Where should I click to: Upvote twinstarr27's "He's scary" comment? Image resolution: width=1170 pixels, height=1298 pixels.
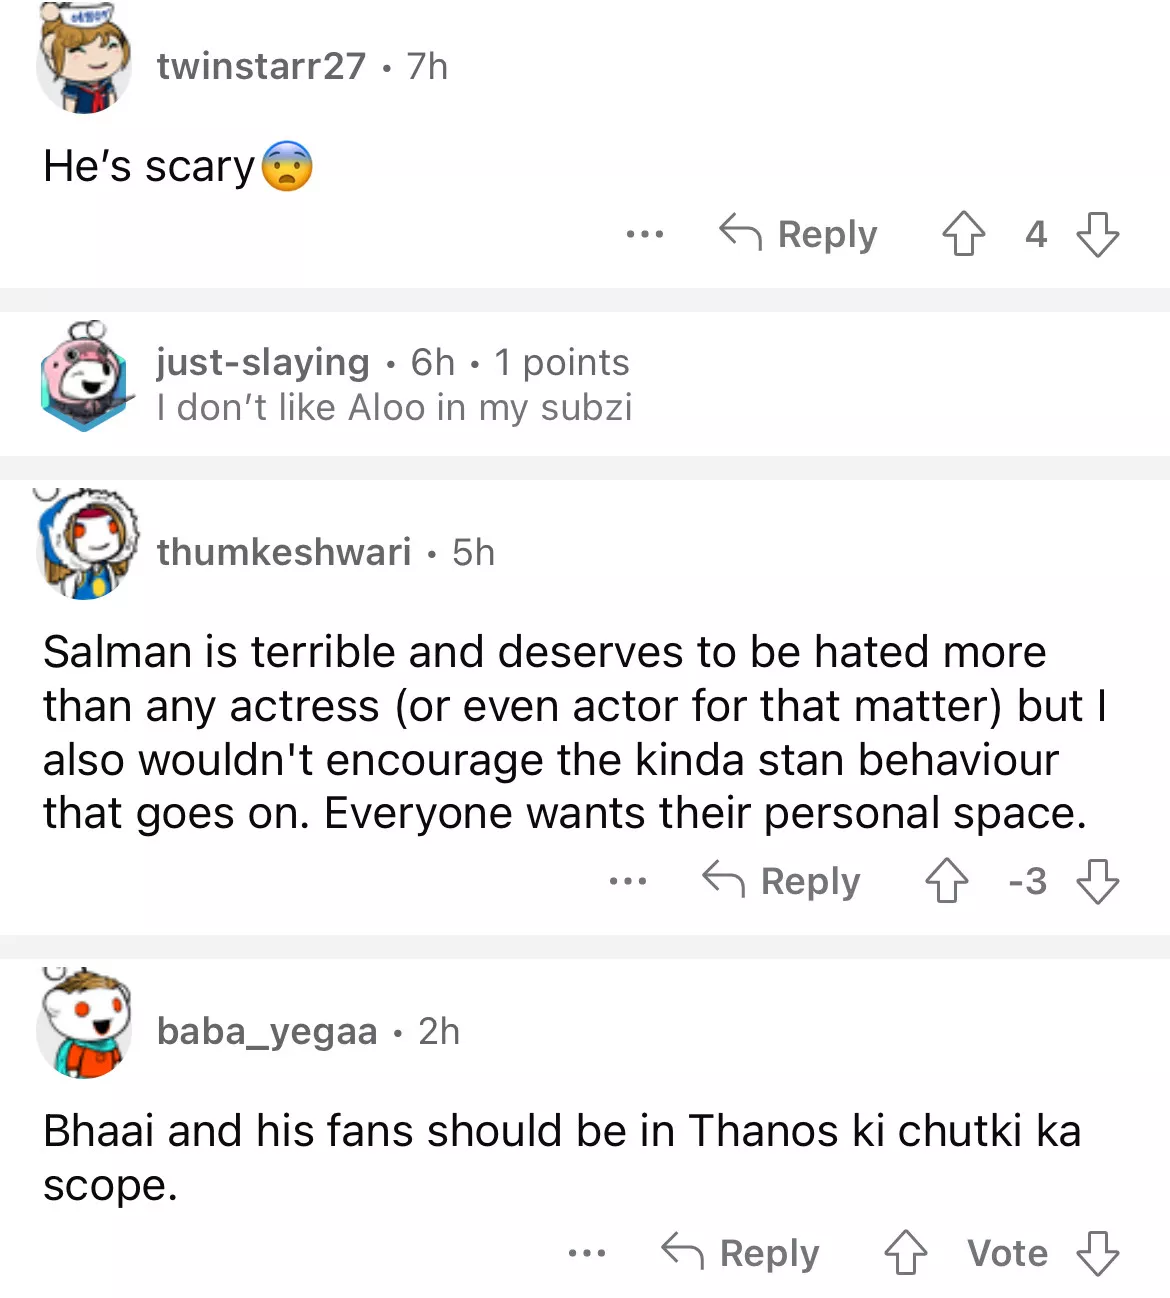coord(963,234)
